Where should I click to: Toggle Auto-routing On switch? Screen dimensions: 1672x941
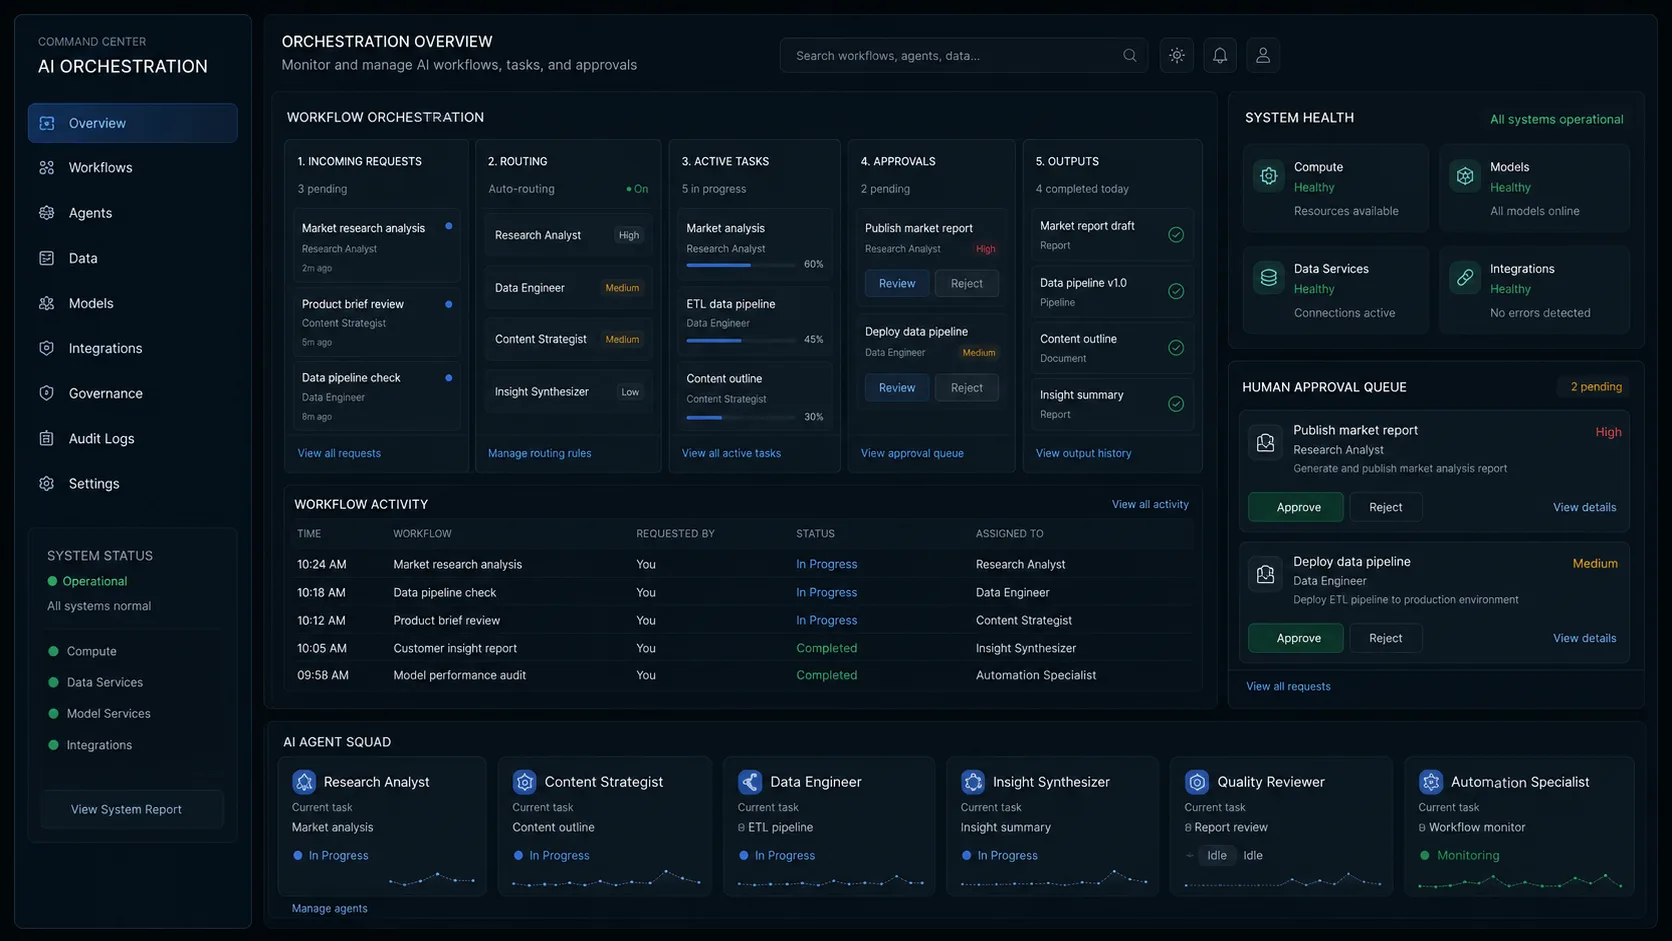(x=637, y=189)
